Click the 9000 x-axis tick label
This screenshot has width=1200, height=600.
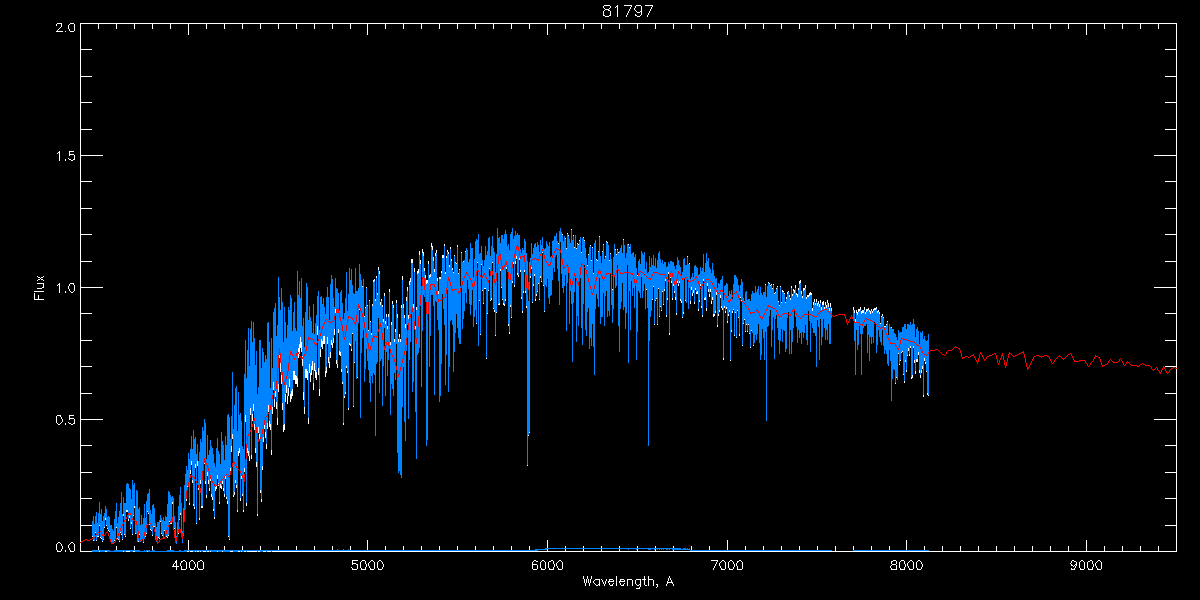[x=1087, y=565]
